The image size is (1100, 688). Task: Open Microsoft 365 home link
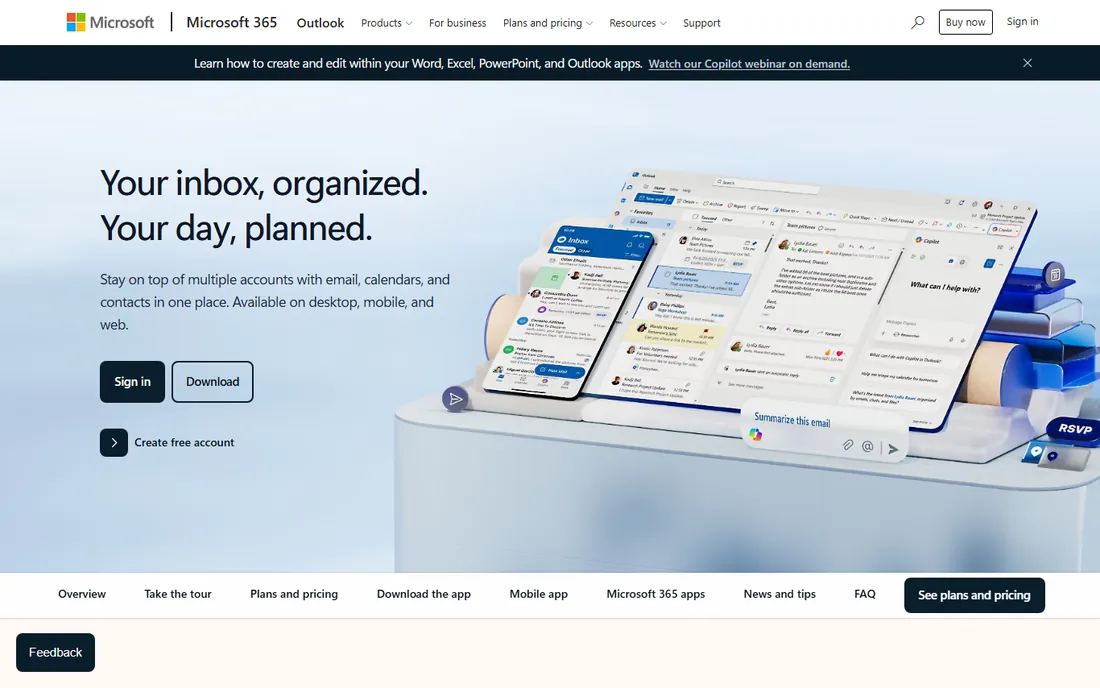232,22
